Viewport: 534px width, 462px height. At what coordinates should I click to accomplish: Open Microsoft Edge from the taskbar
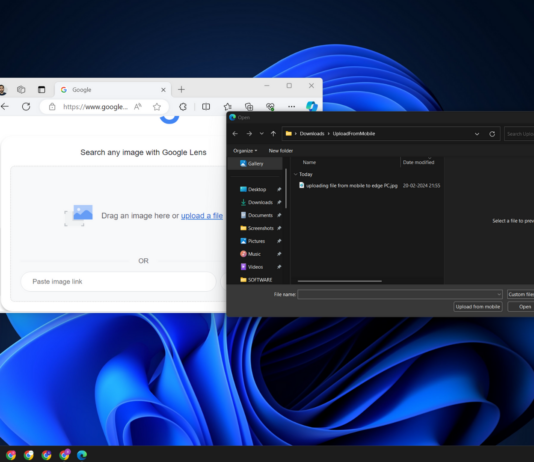click(82, 455)
